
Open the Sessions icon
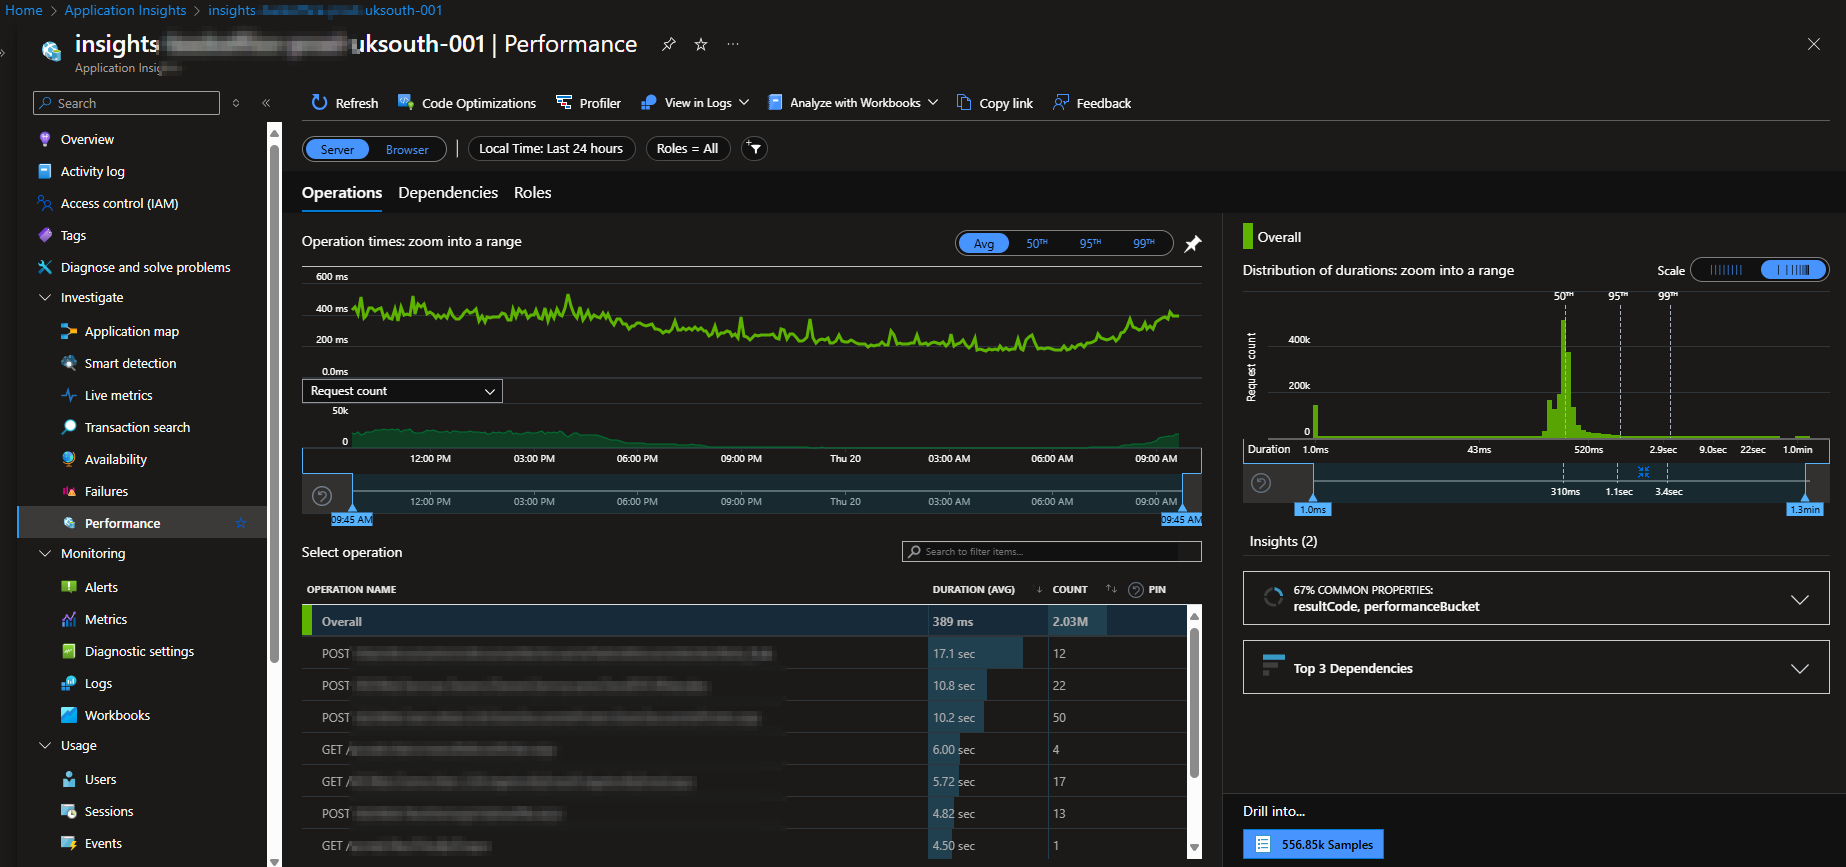(68, 811)
